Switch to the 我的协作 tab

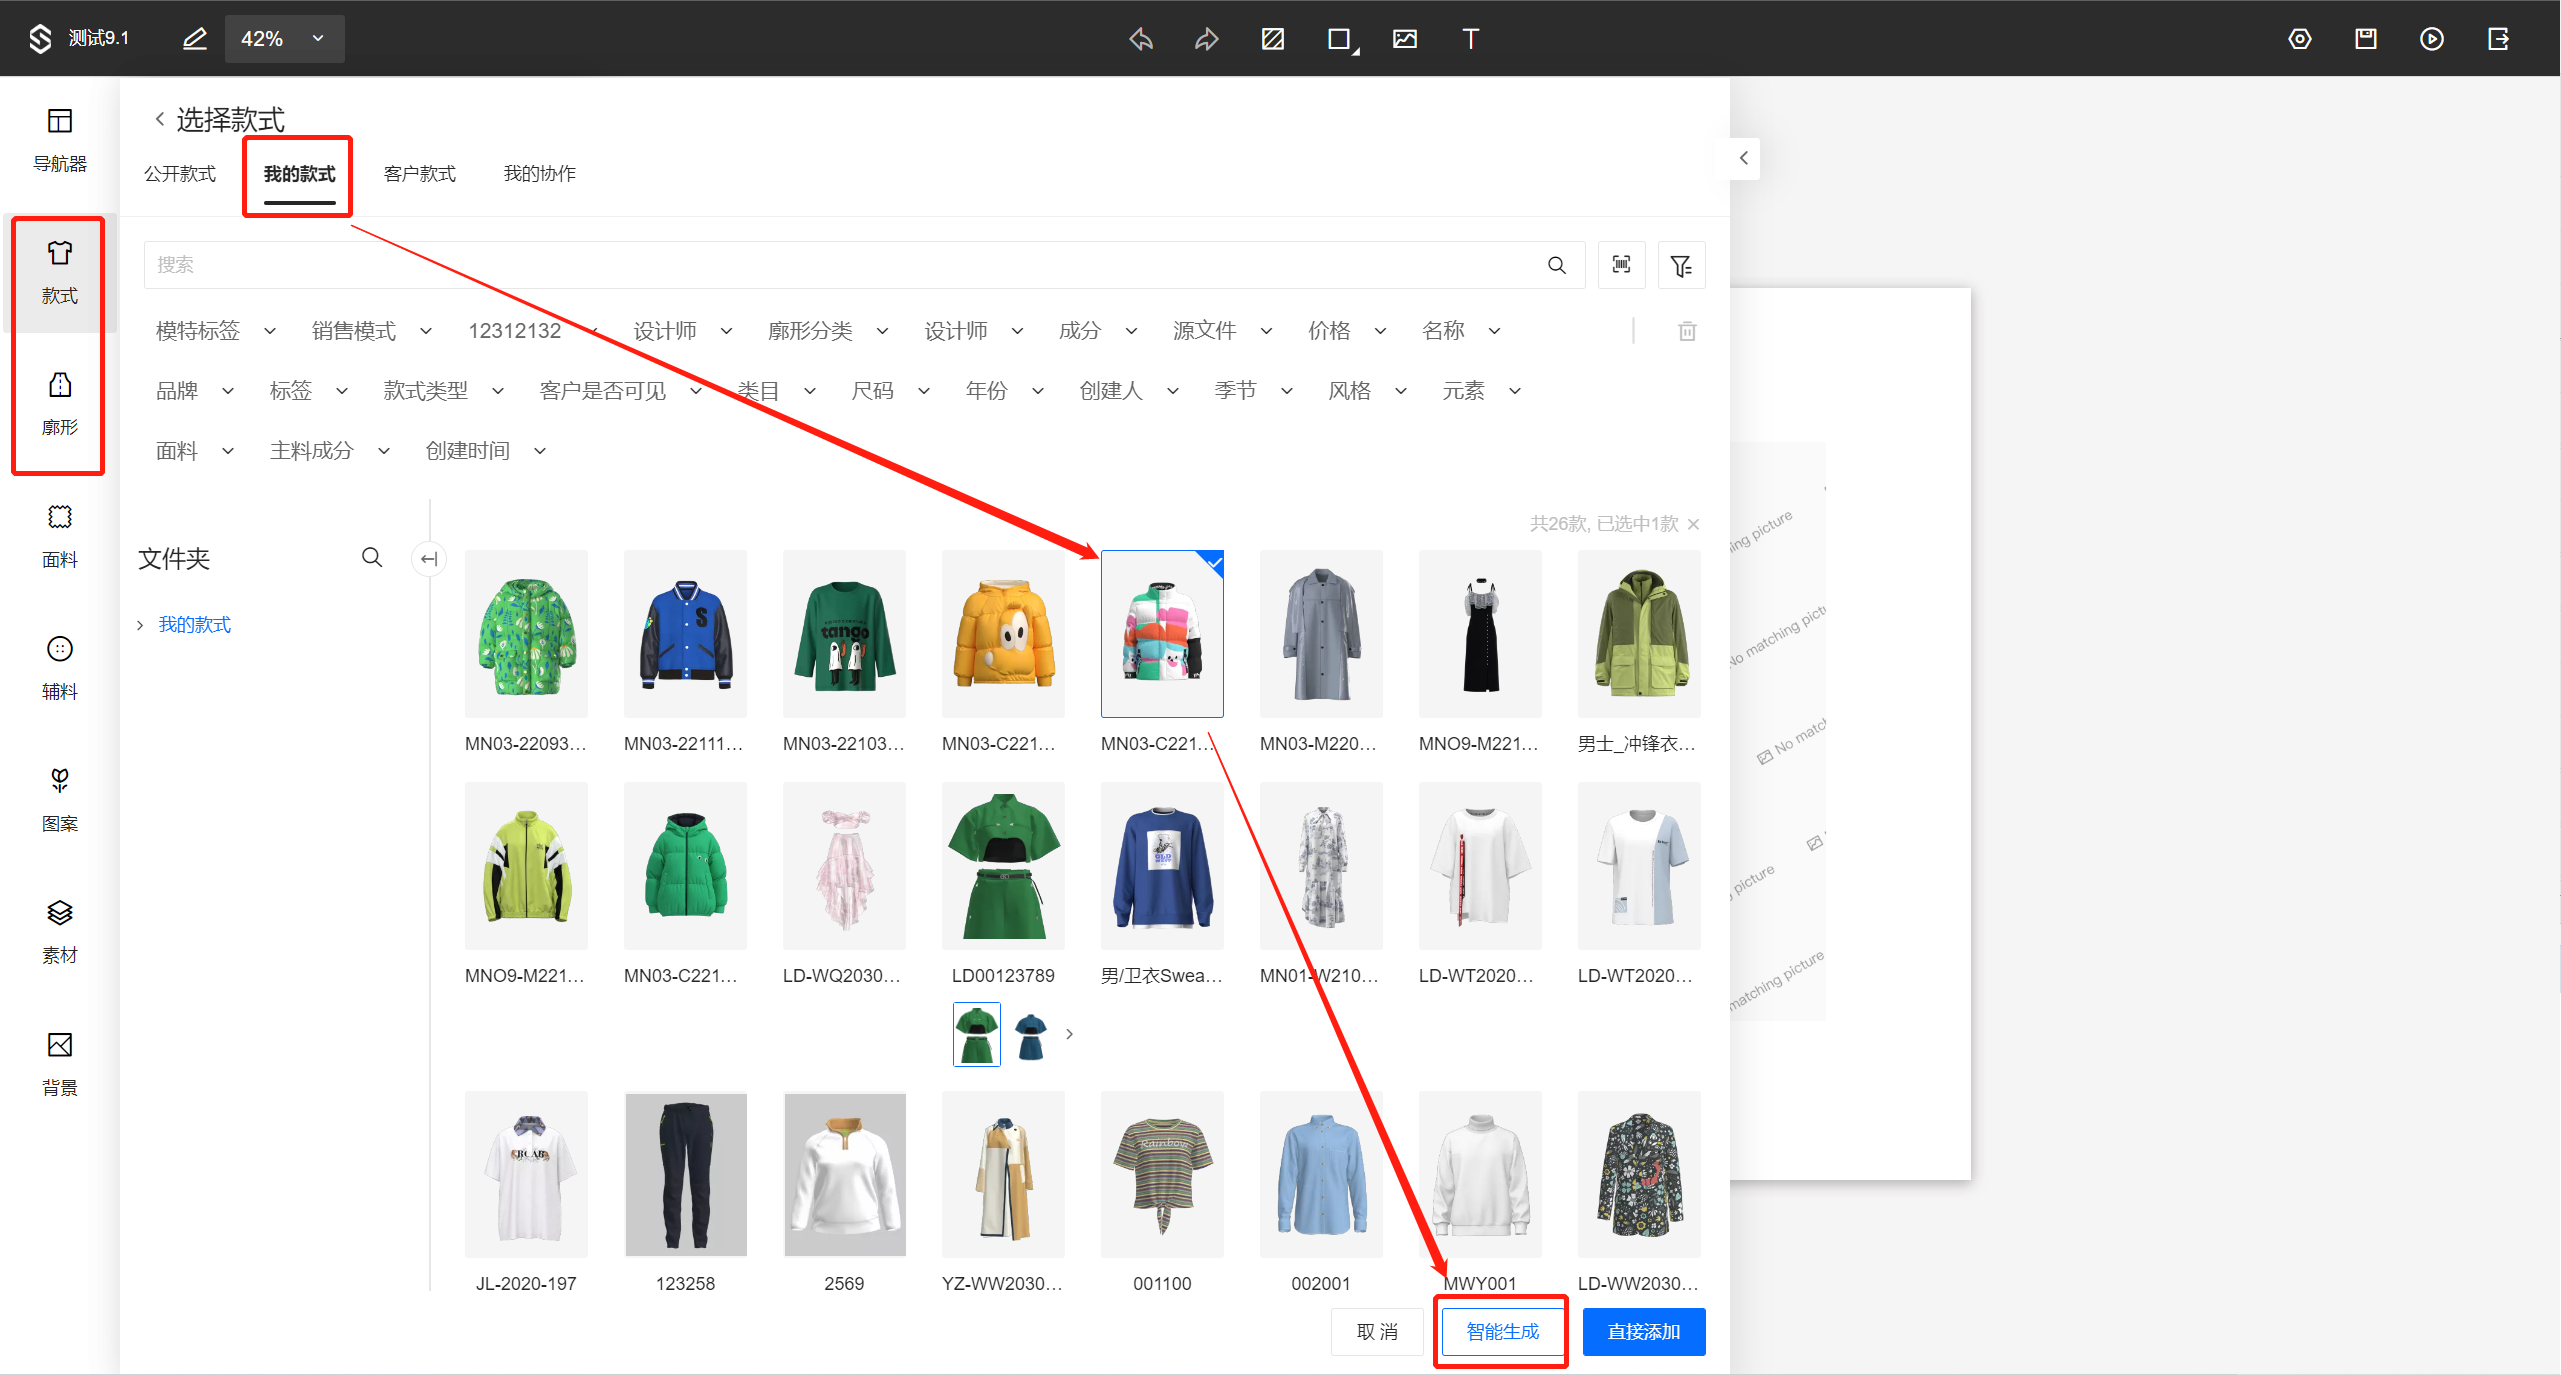pyautogui.click(x=540, y=174)
